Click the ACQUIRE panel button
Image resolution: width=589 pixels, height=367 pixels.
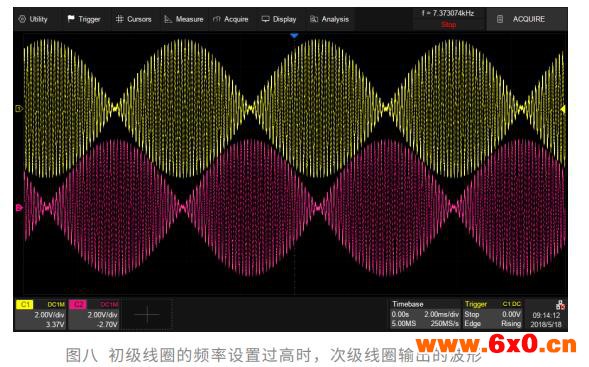527,19
